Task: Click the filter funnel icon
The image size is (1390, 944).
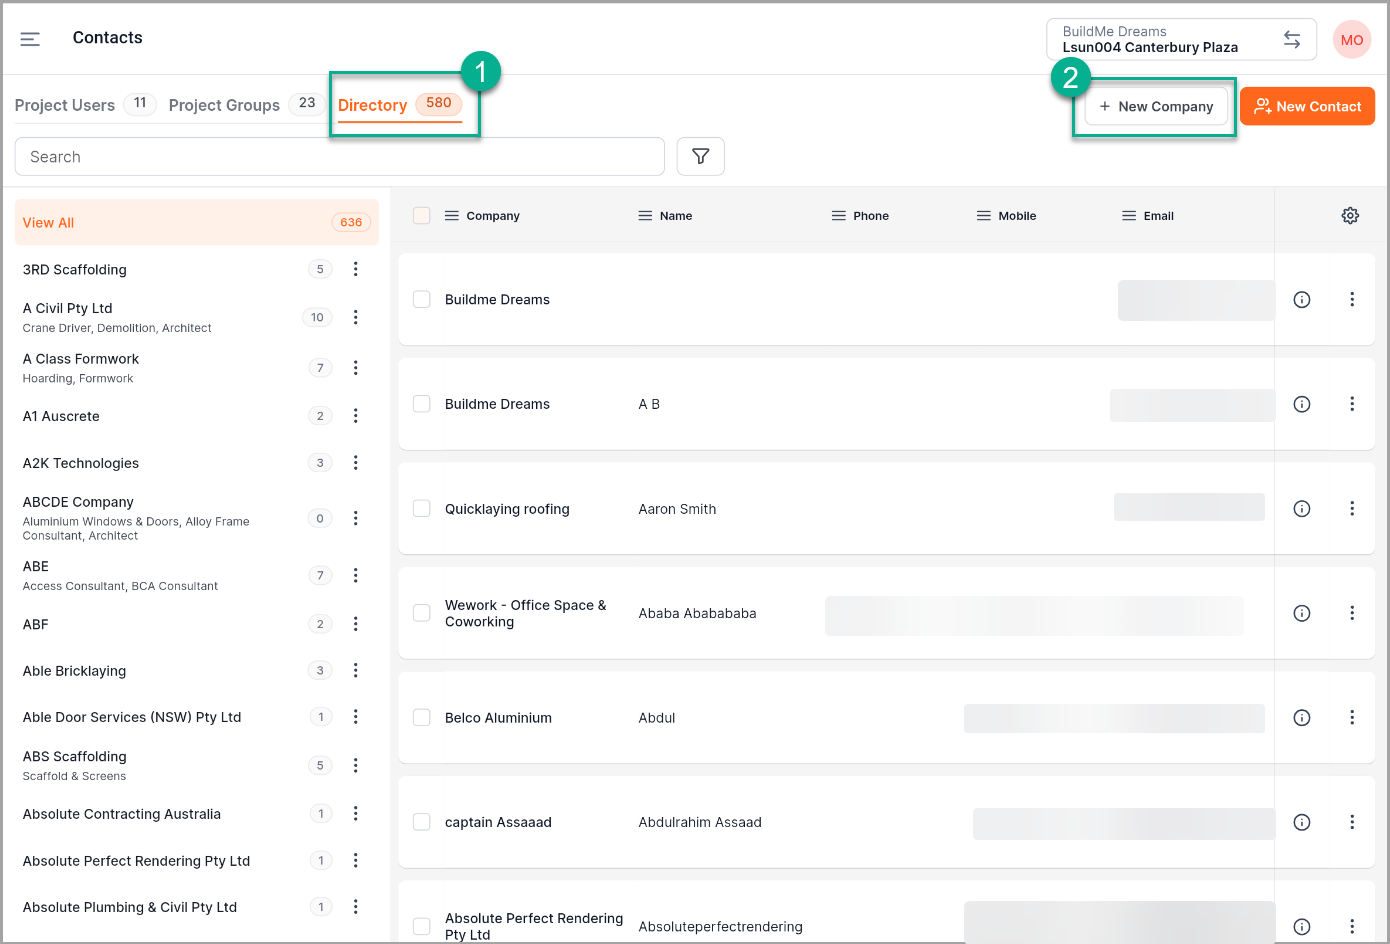Action: [700, 157]
